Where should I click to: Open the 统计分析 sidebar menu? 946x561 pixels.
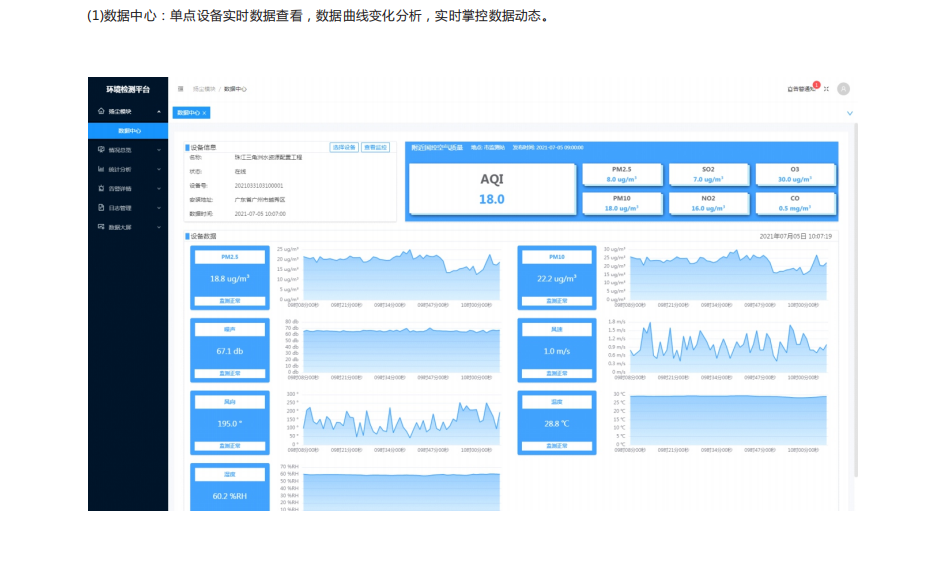coord(128,169)
